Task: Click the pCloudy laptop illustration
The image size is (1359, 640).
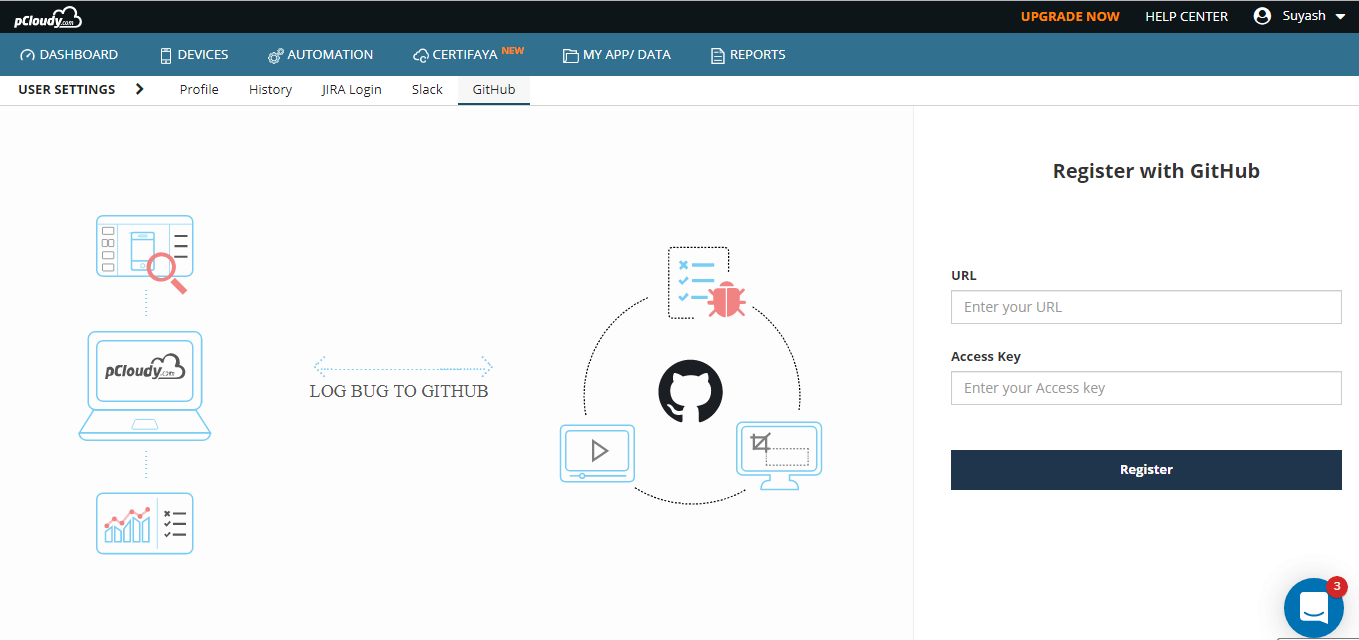Action: point(145,386)
